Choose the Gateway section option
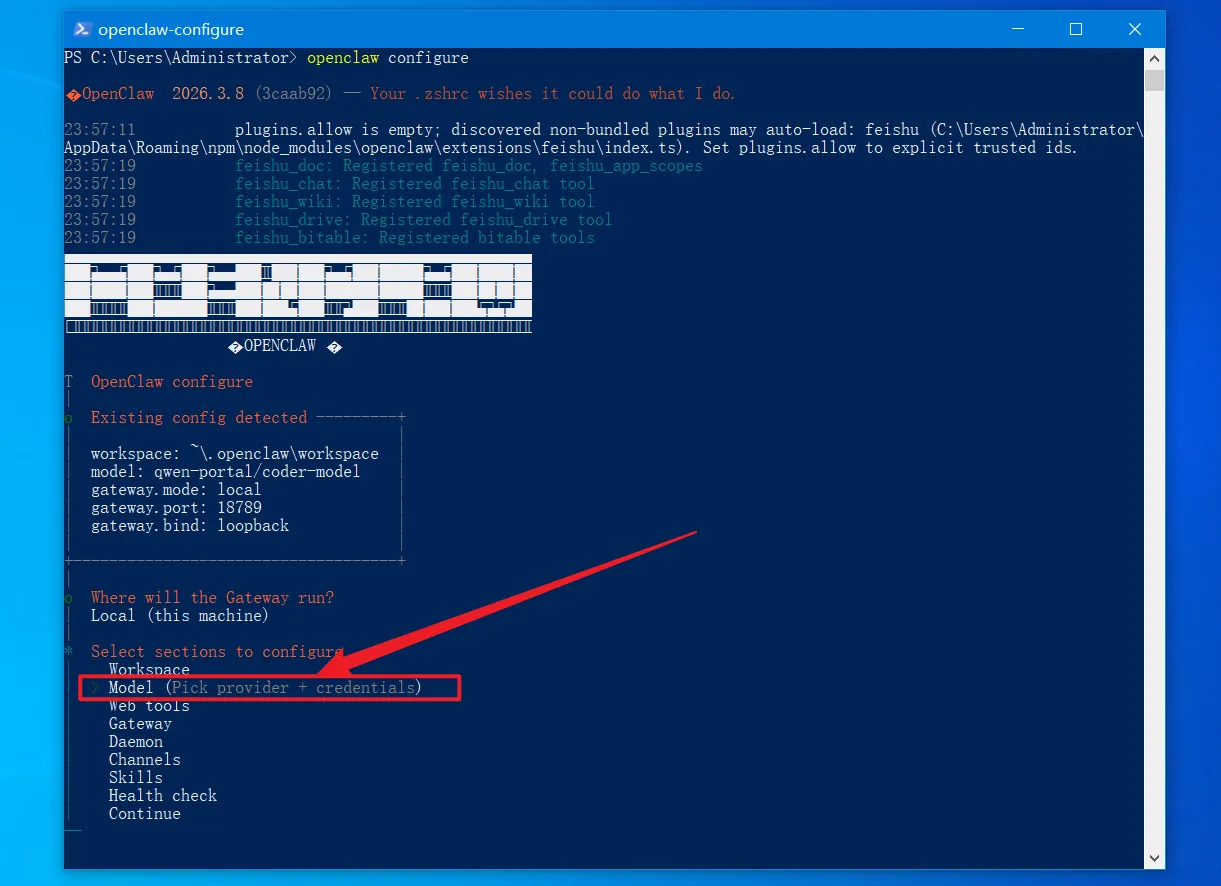Image resolution: width=1221 pixels, height=886 pixels. tap(140, 723)
